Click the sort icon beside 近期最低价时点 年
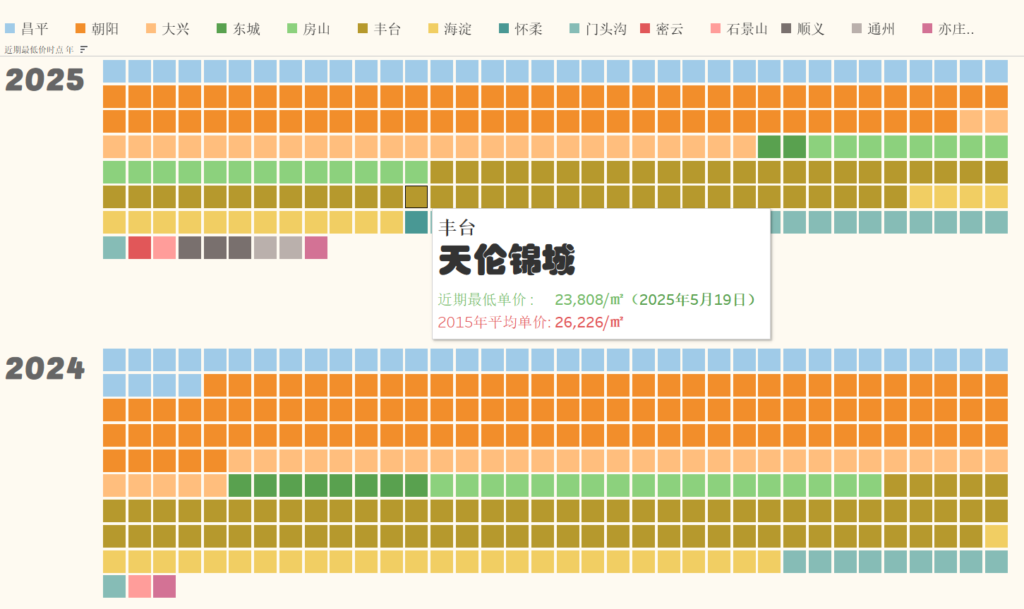The height and width of the screenshot is (609, 1024). tap(84, 49)
